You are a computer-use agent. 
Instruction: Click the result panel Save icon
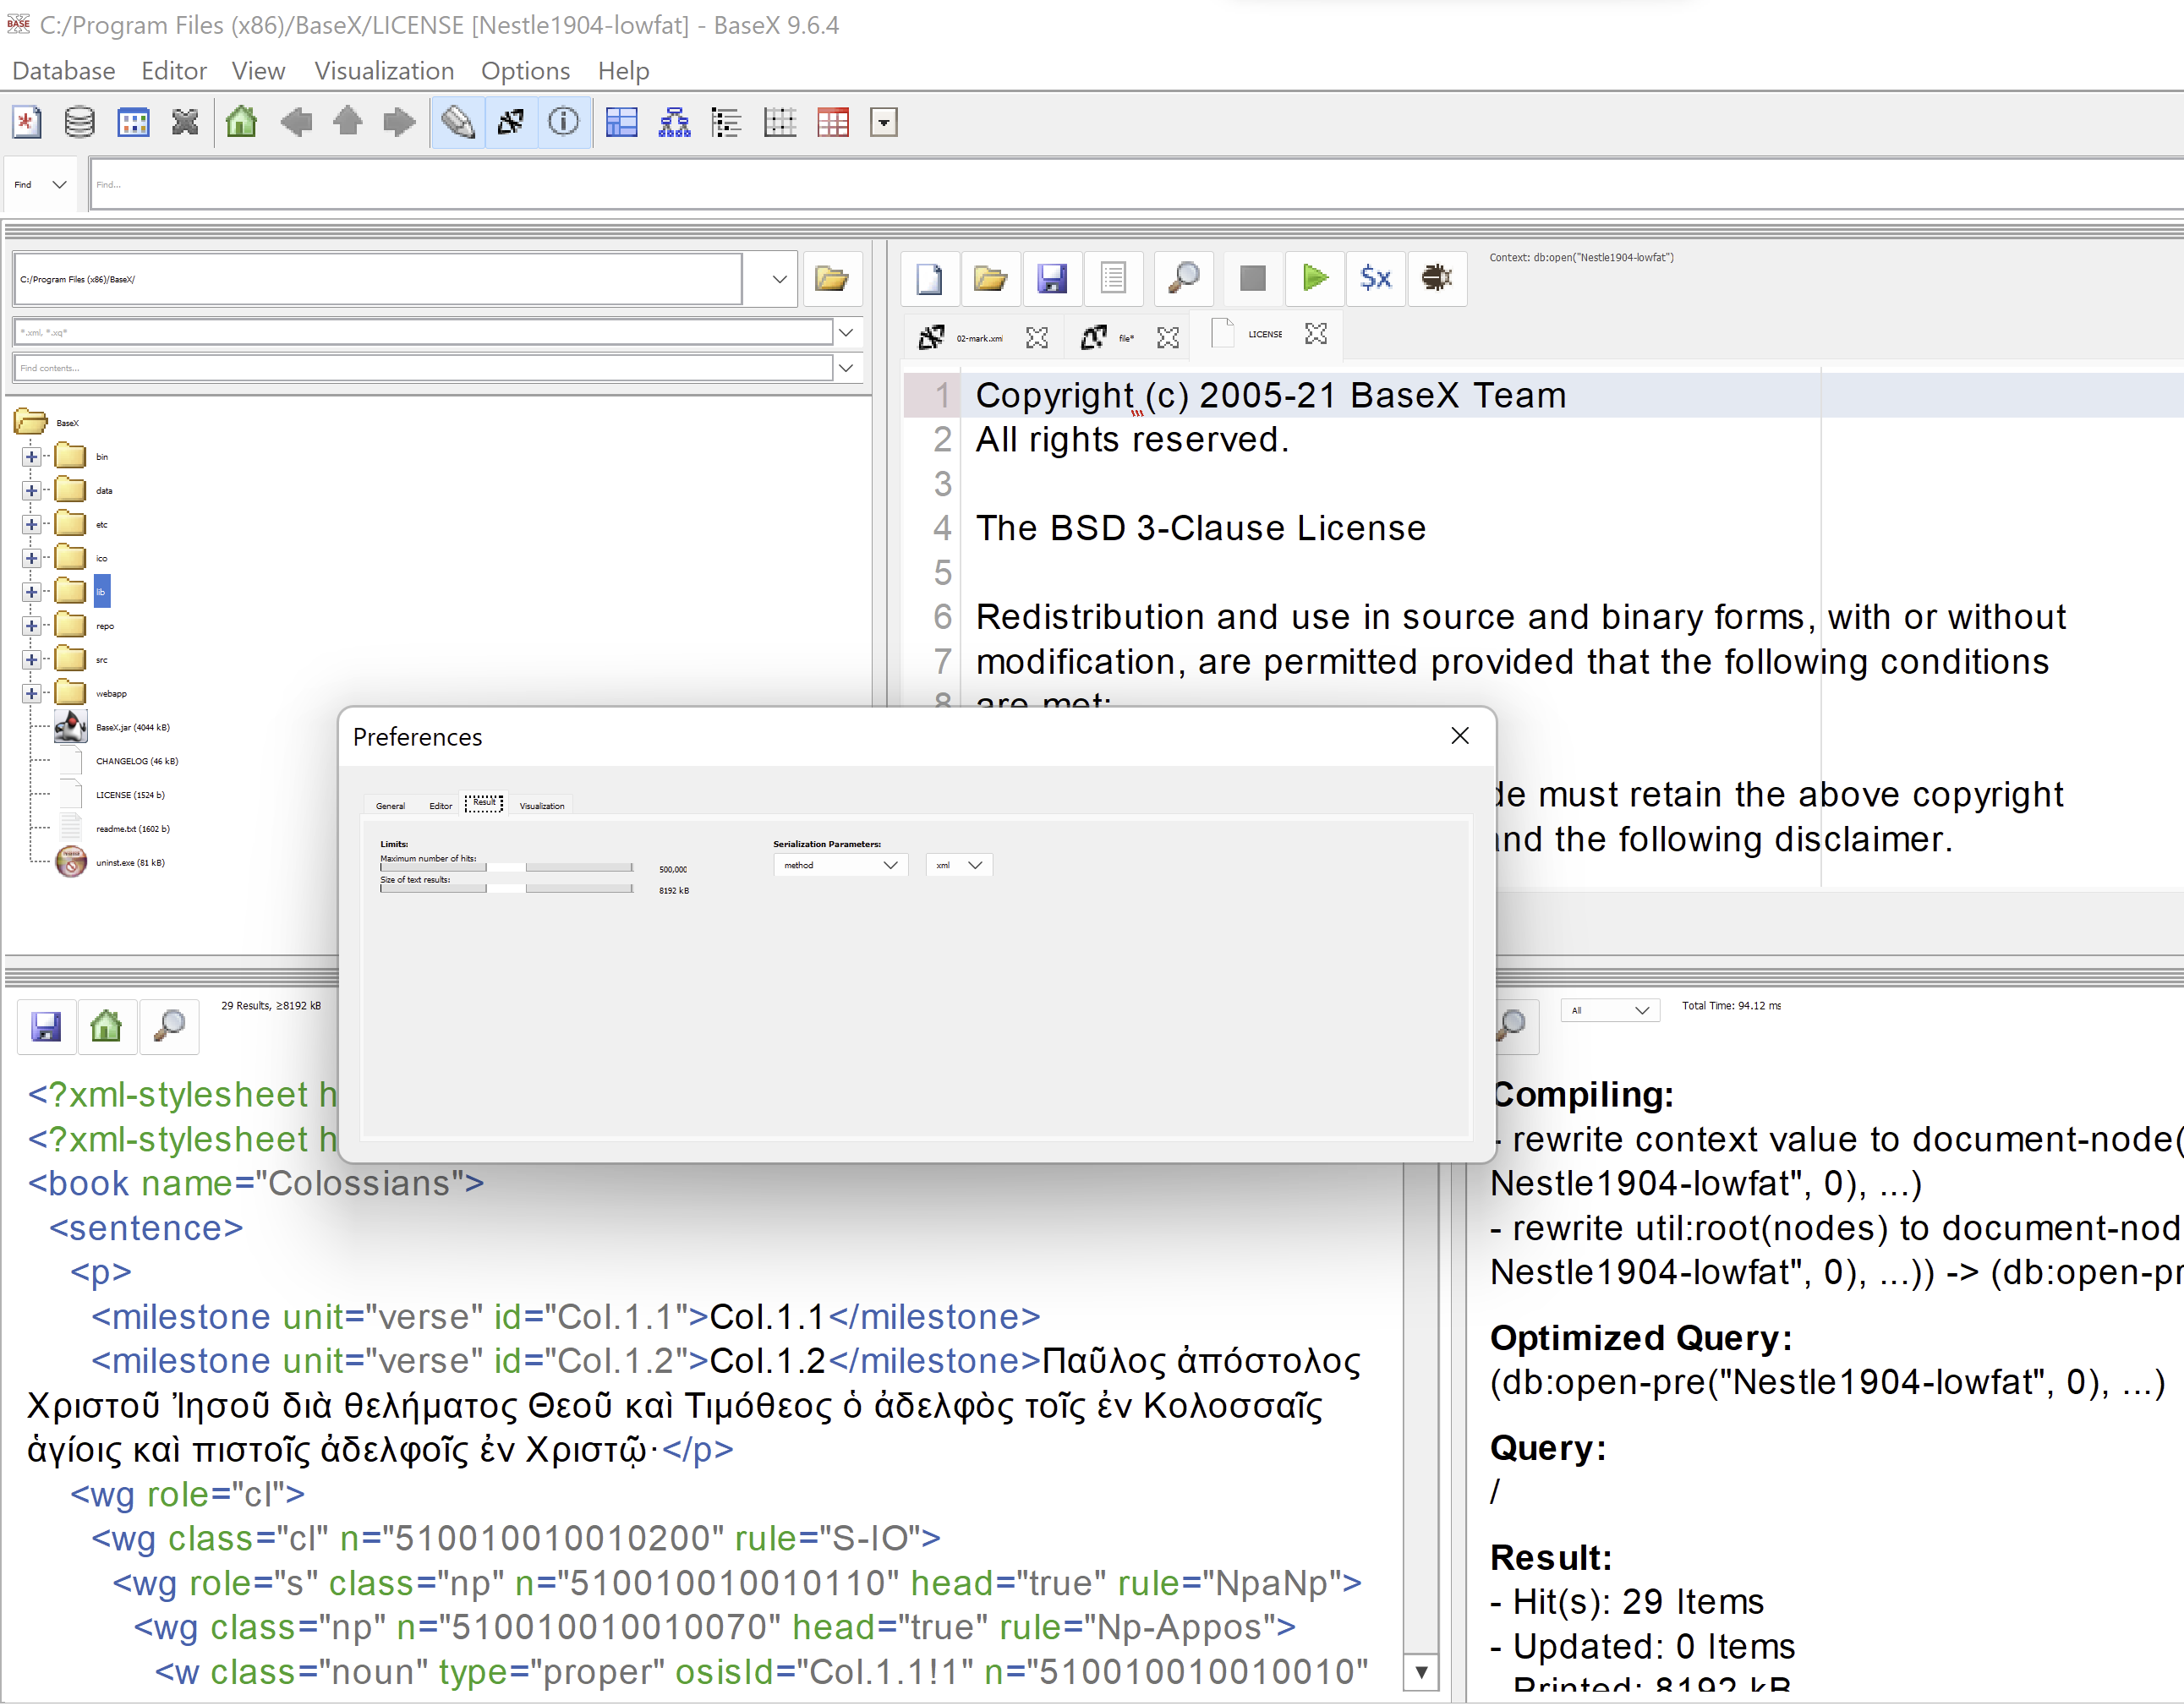pos(46,1027)
